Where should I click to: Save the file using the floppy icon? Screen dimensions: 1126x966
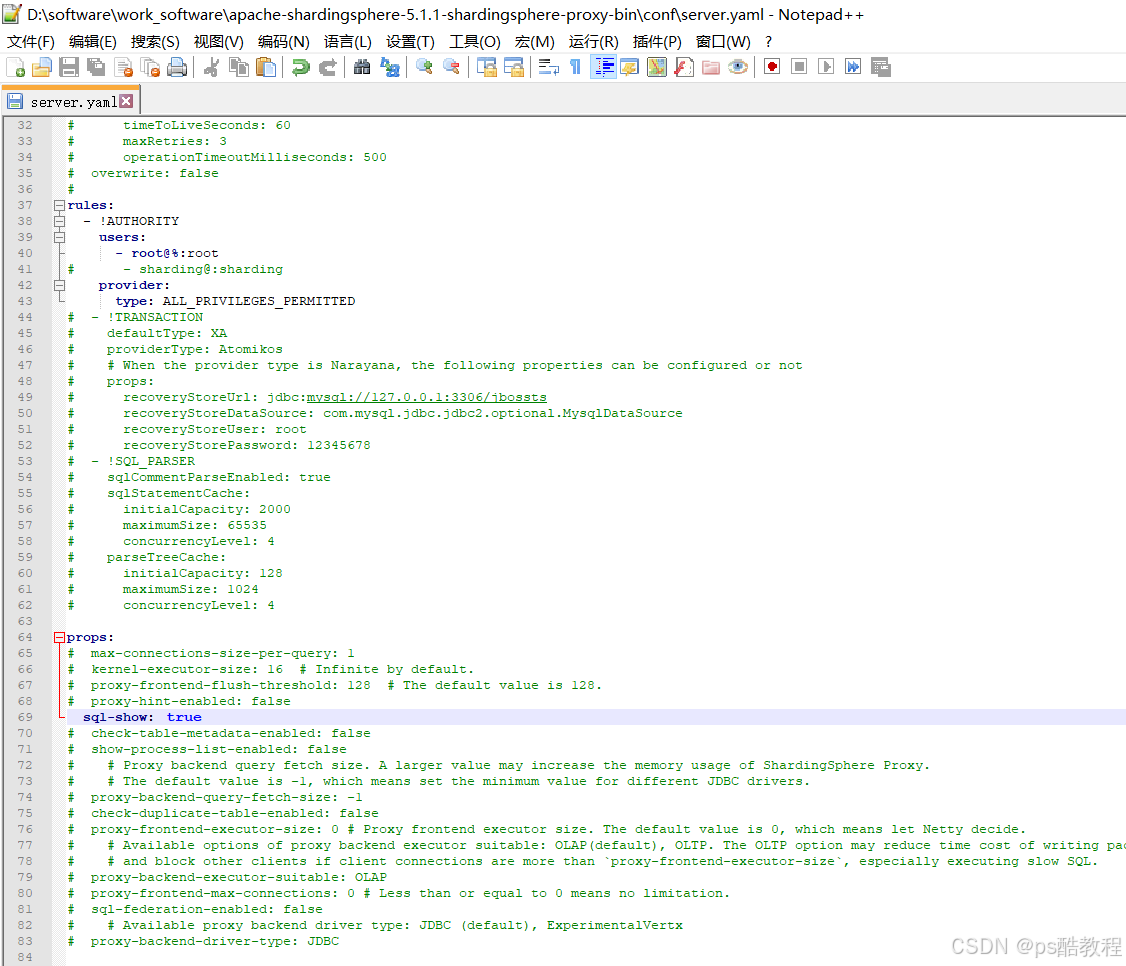pyautogui.click(x=69, y=68)
